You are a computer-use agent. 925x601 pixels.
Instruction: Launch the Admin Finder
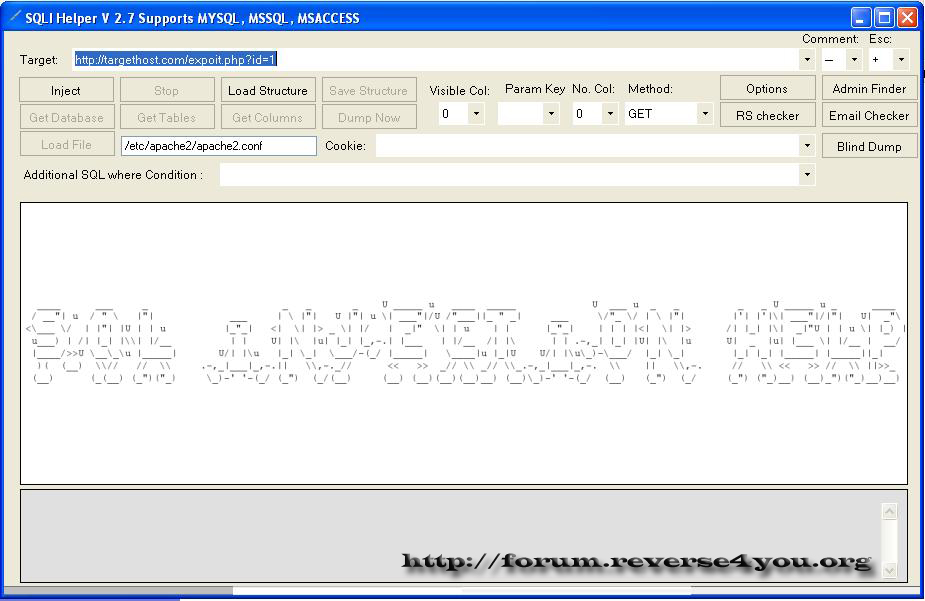[869, 88]
